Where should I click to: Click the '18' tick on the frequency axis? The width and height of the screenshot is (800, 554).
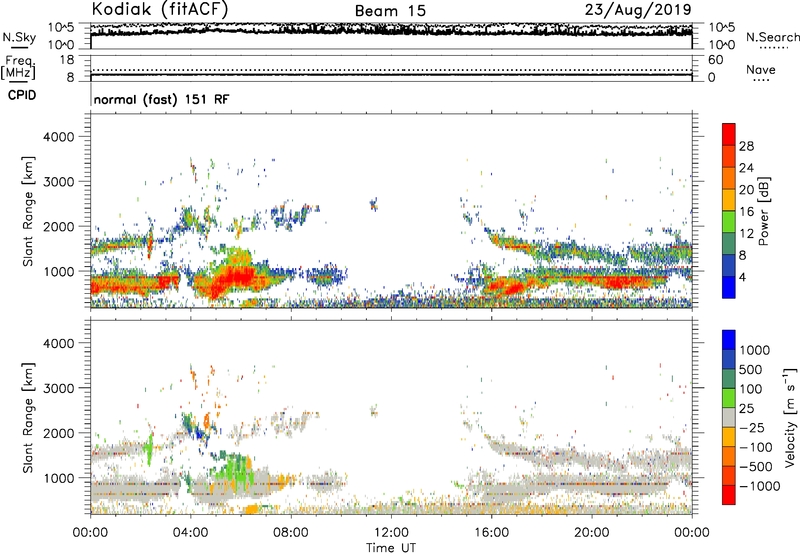67,60
